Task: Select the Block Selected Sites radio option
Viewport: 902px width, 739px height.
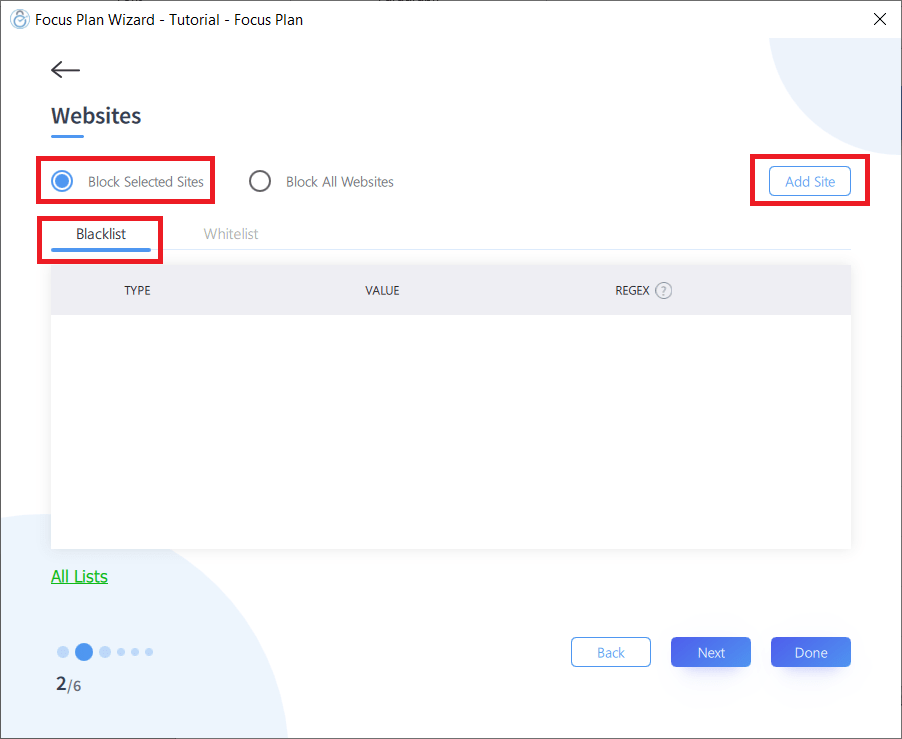Action: [63, 181]
